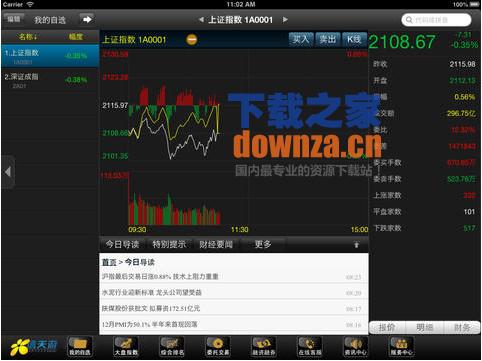482x361 pixels.
Task: Go to previous stock with left arrow
Action: point(201,20)
